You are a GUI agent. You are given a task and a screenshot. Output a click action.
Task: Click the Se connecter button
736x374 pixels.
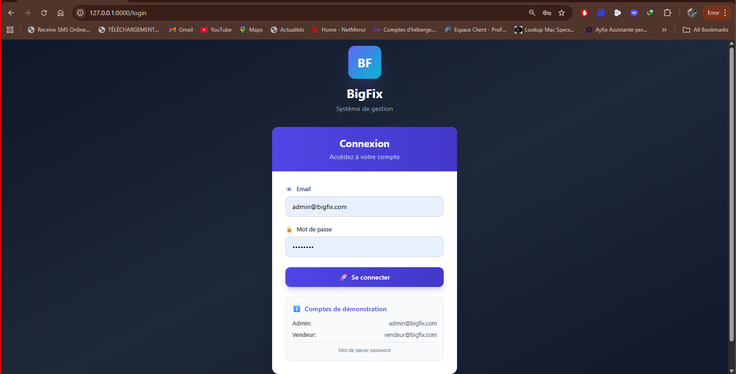pyautogui.click(x=364, y=277)
